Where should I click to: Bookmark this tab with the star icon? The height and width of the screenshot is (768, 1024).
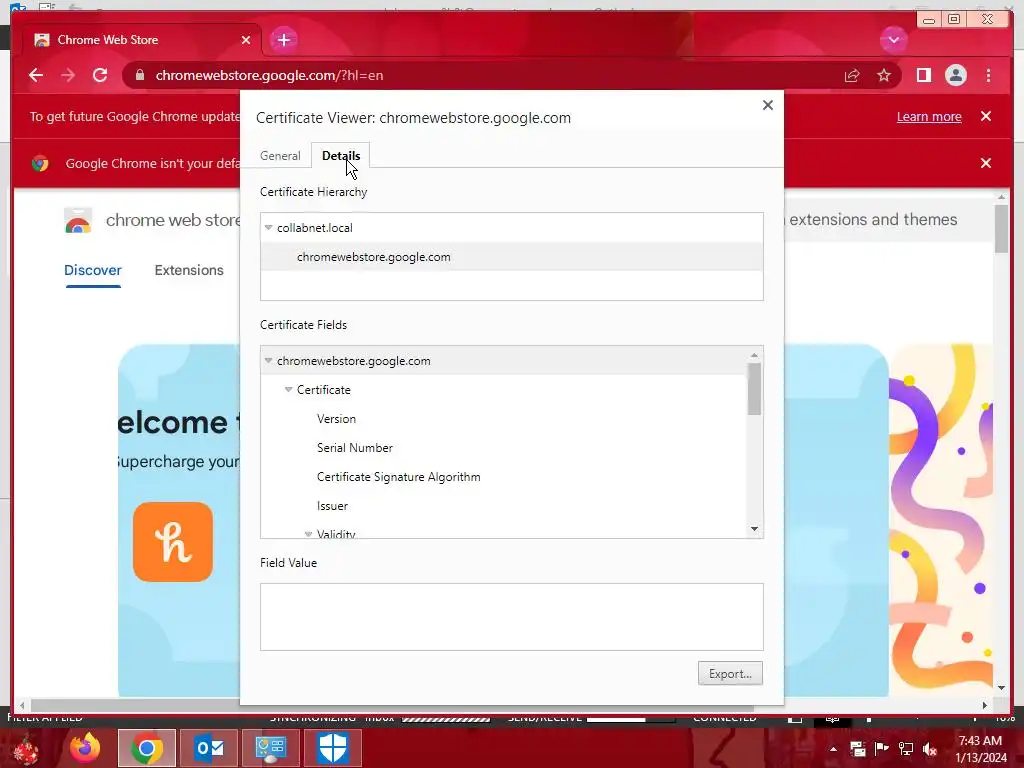[x=884, y=76]
